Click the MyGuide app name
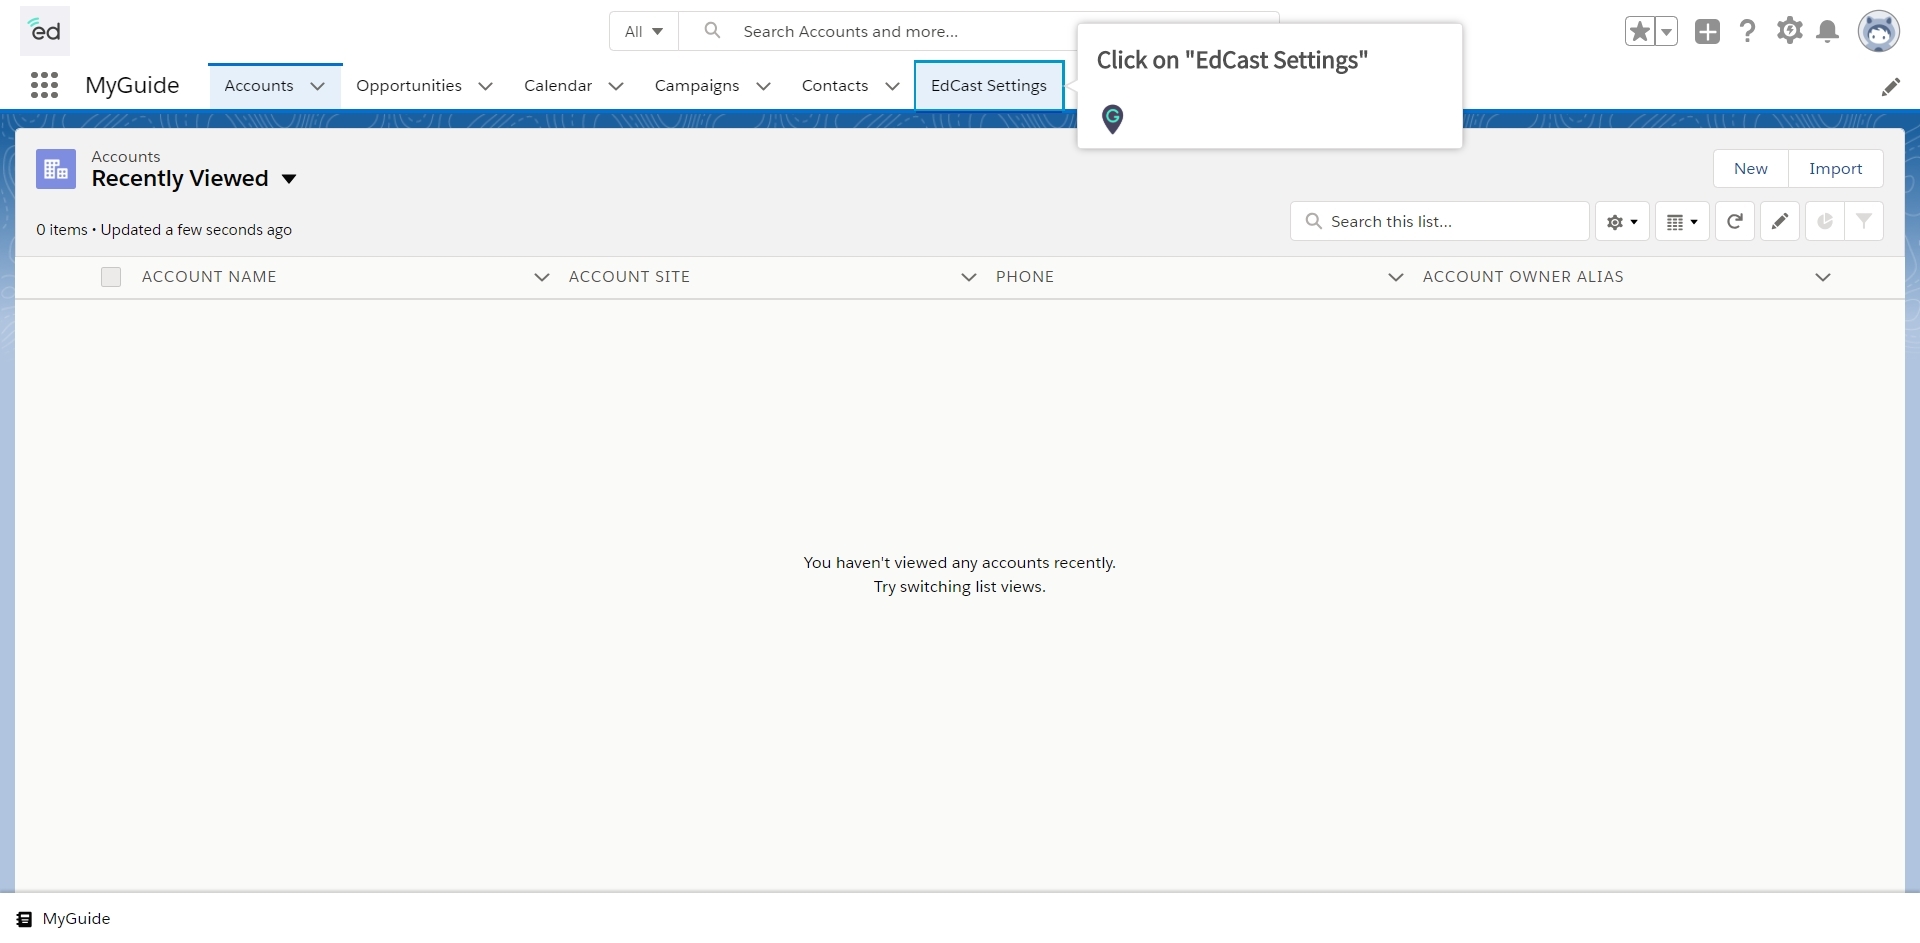Image resolution: width=1920 pixels, height=943 pixels. (132, 85)
